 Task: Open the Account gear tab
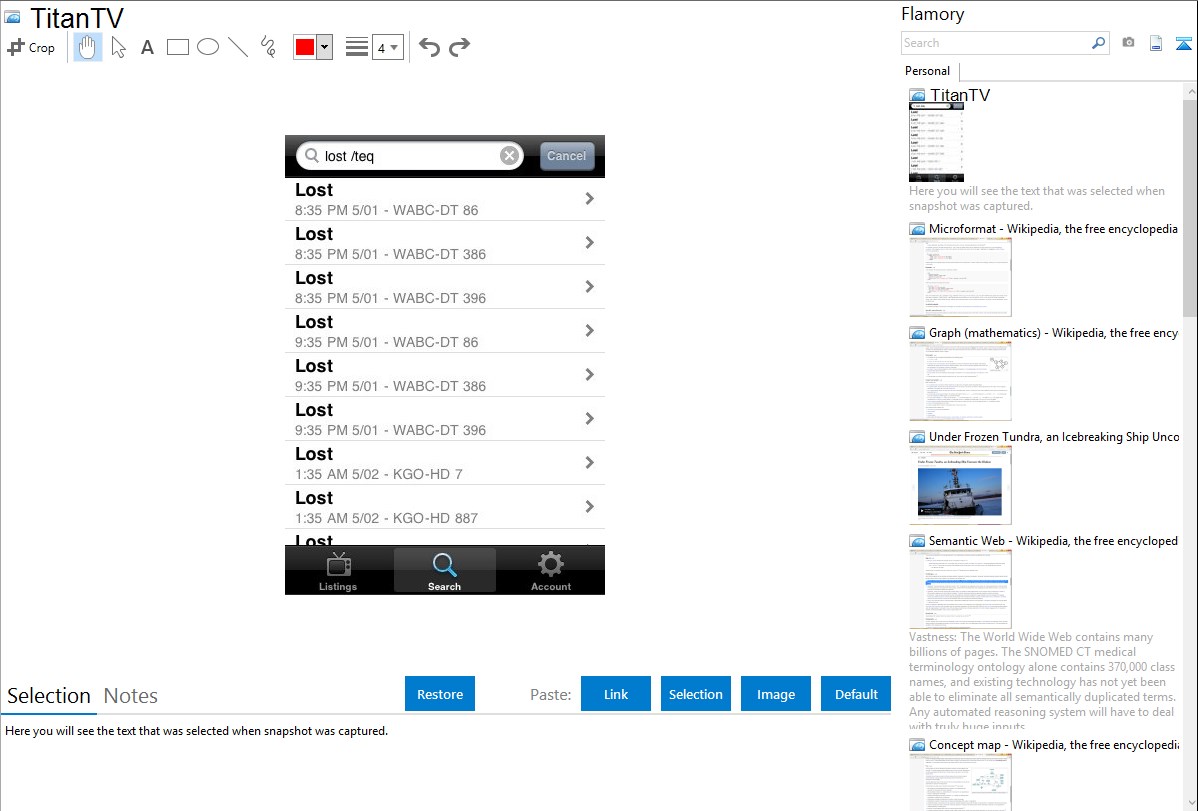551,571
